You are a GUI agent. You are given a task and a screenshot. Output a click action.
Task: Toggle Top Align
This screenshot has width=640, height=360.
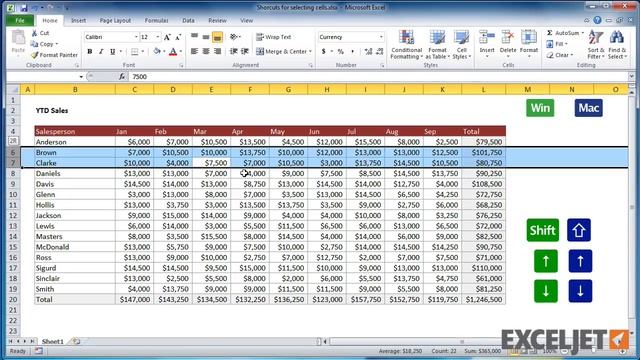click(194, 37)
